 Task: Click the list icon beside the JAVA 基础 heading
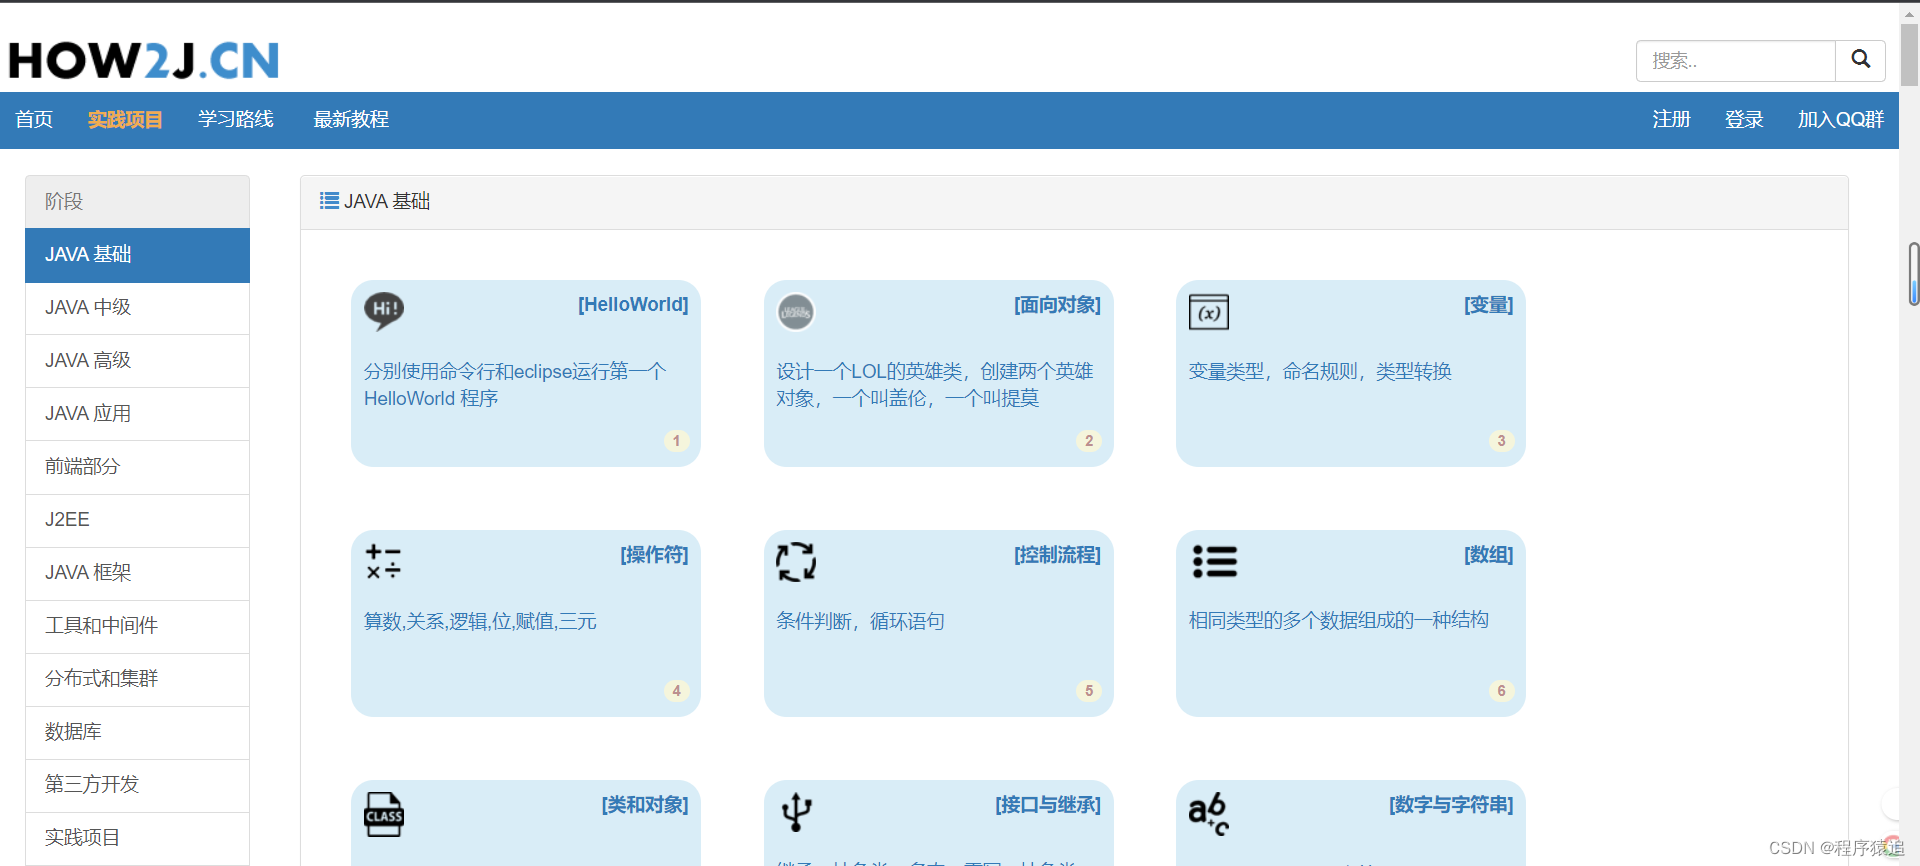tap(329, 201)
